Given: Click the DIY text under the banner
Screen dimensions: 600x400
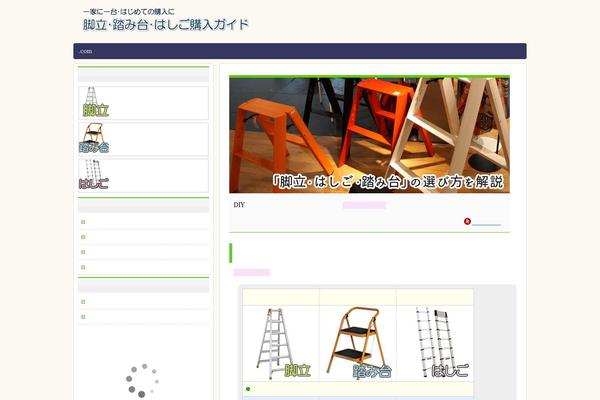Looking at the screenshot, I should point(239,205).
